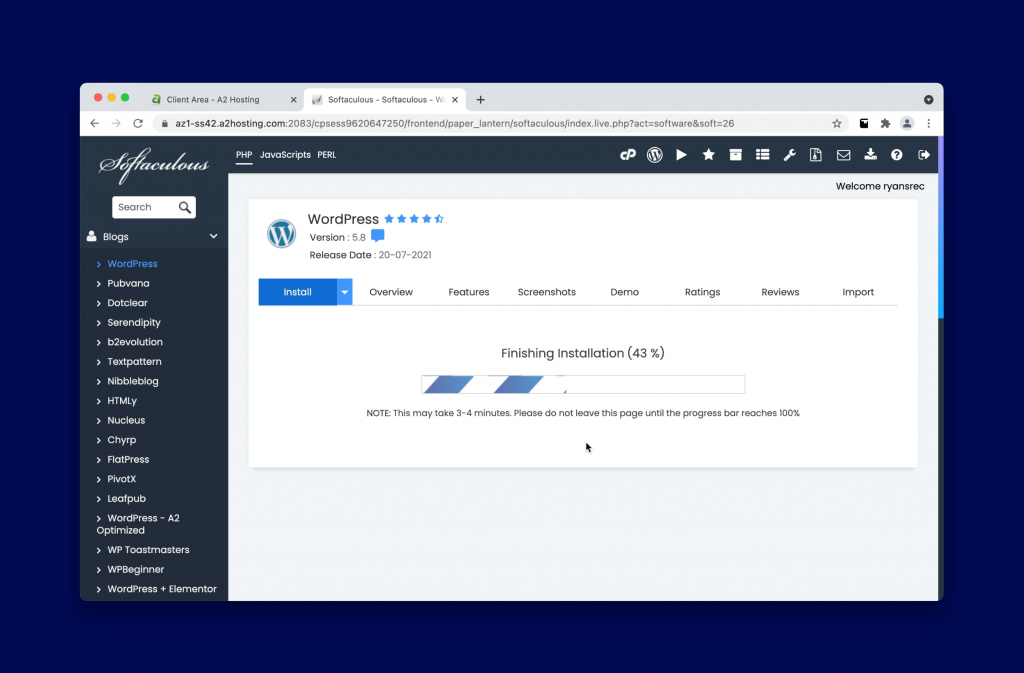The width and height of the screenshot is (1024, 673).
Task: Open the all installations box icon
Action: pyautogui.click(x=735, y=155)
